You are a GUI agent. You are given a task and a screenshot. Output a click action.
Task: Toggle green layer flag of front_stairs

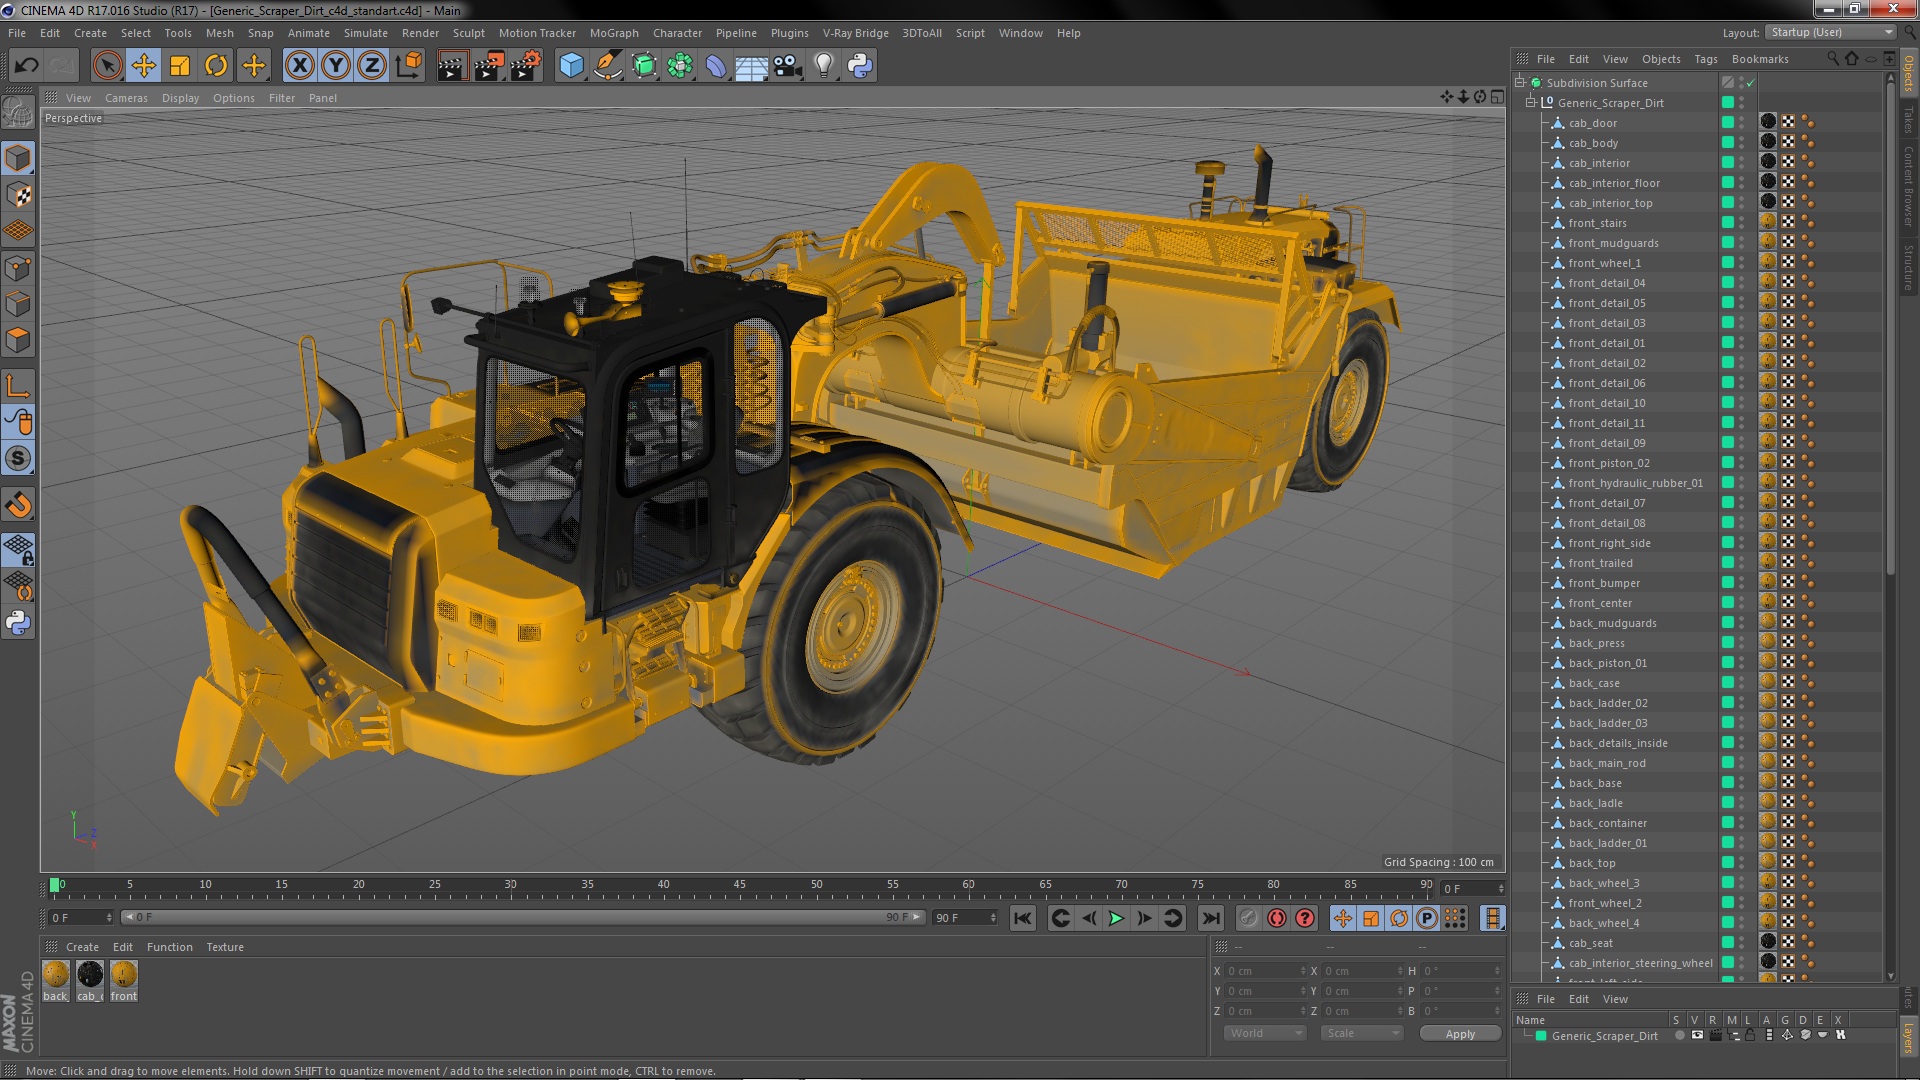pyautogui.click(x=1727, y=223)
